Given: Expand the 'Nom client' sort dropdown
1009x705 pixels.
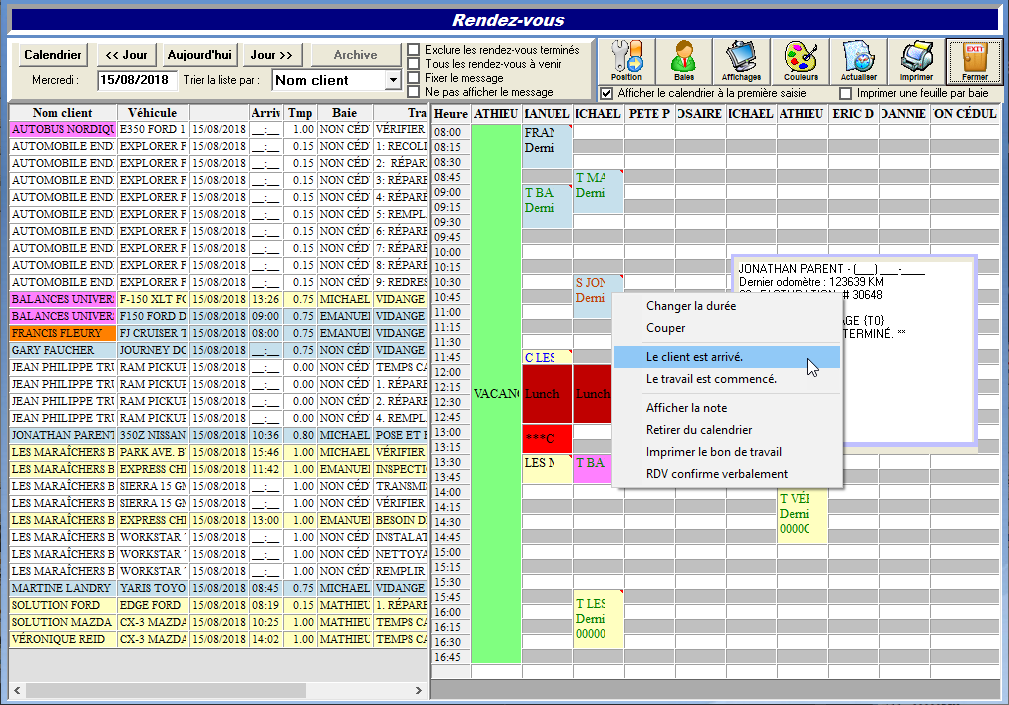Looking at the screenshot, I should point(393,80).
